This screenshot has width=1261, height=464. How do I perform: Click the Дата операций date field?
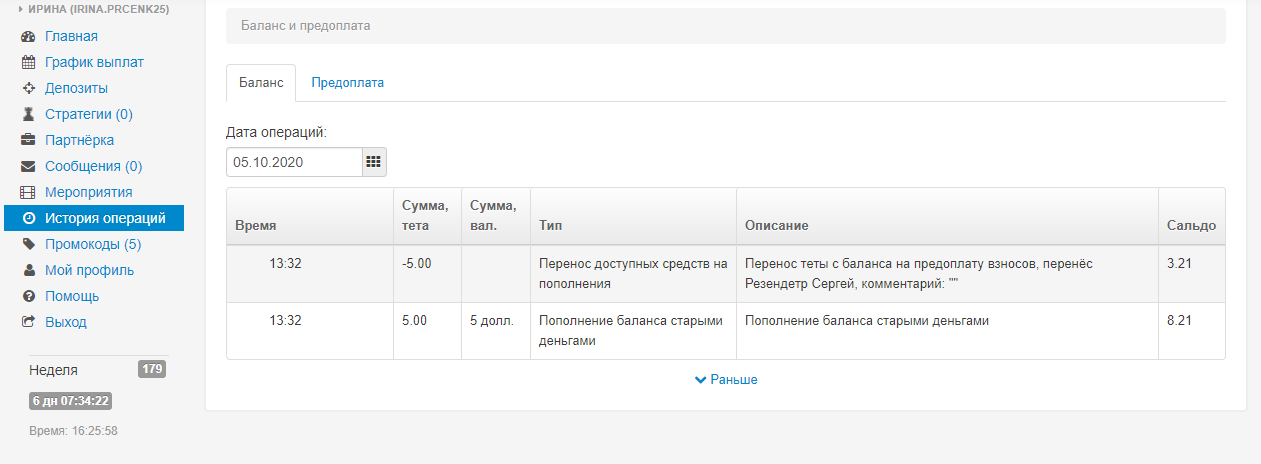pyautogui.click(x=294, y=161)
